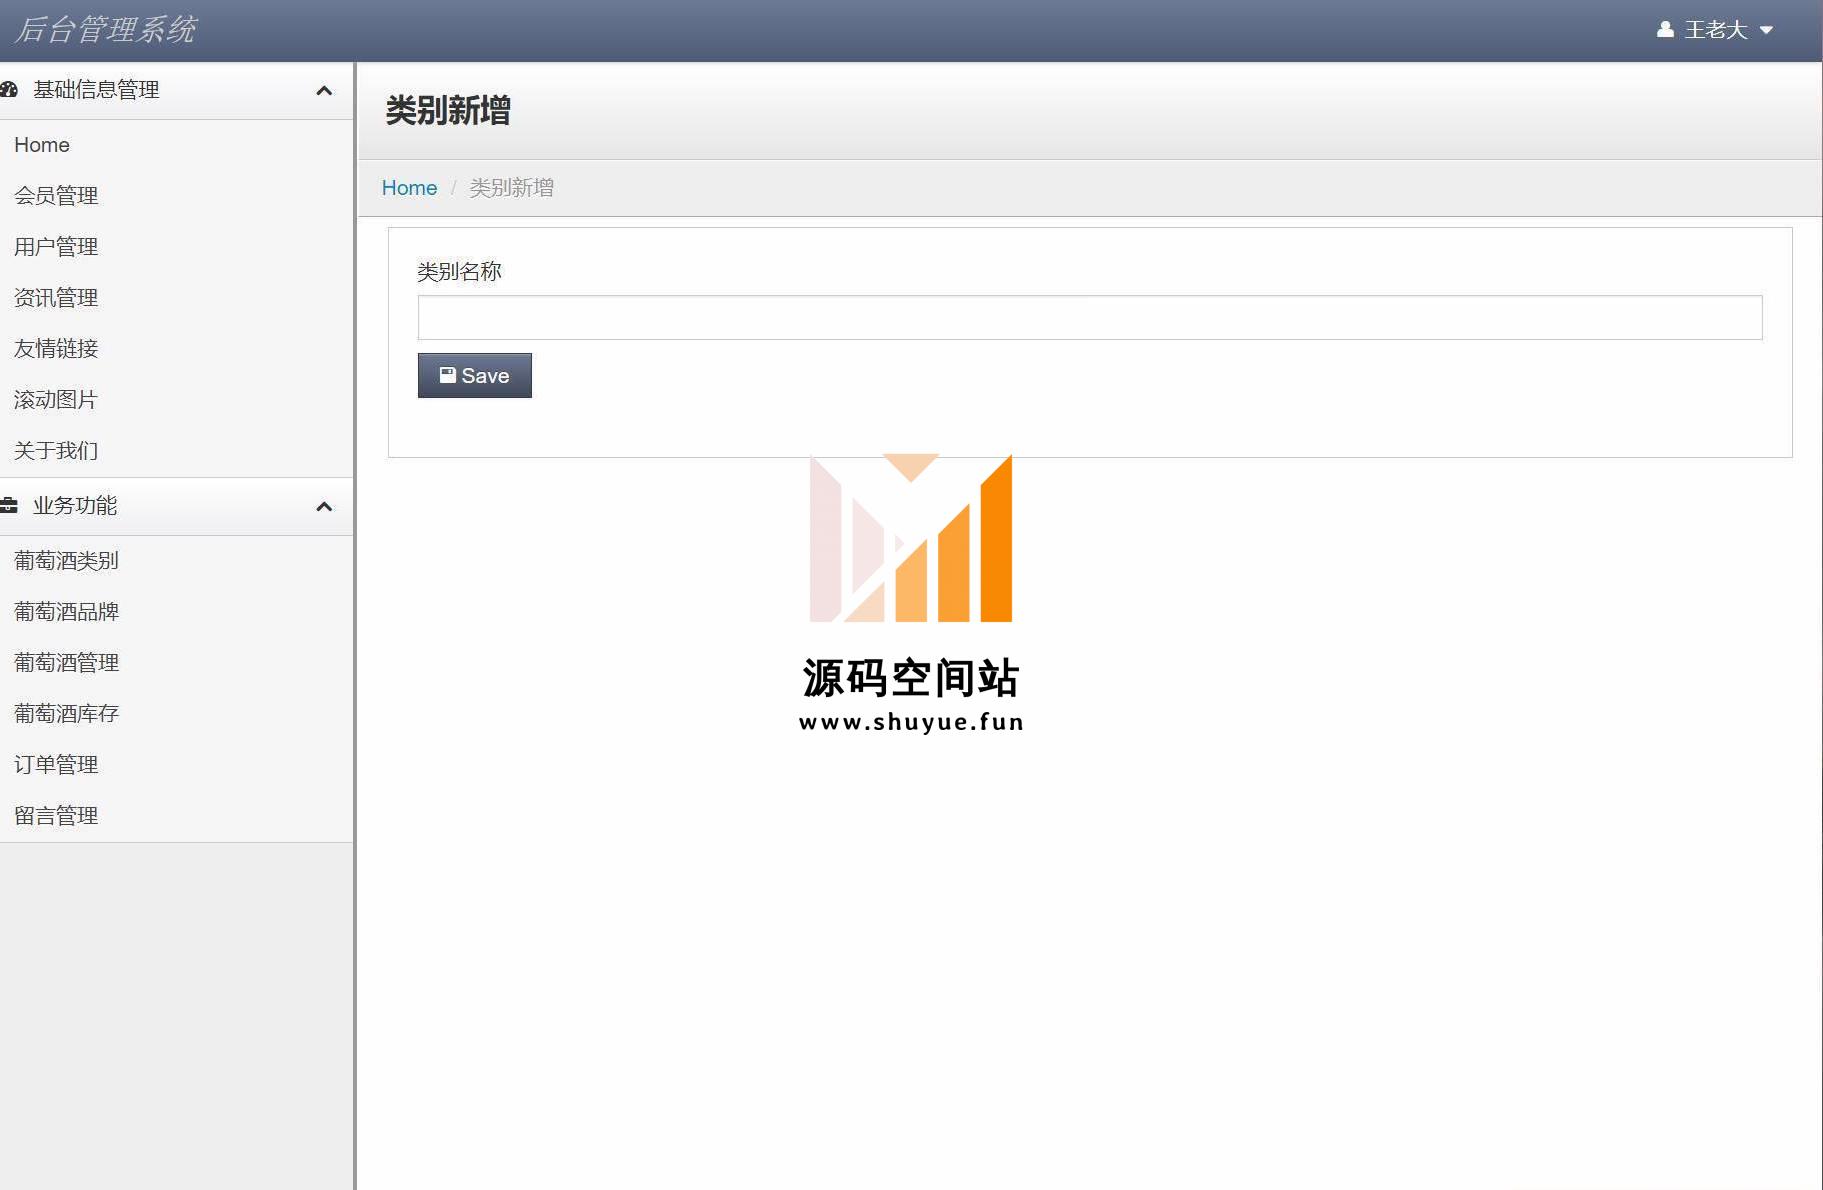
Task: Click 类别新增 breadcrumb text
Action: (511, 188)
